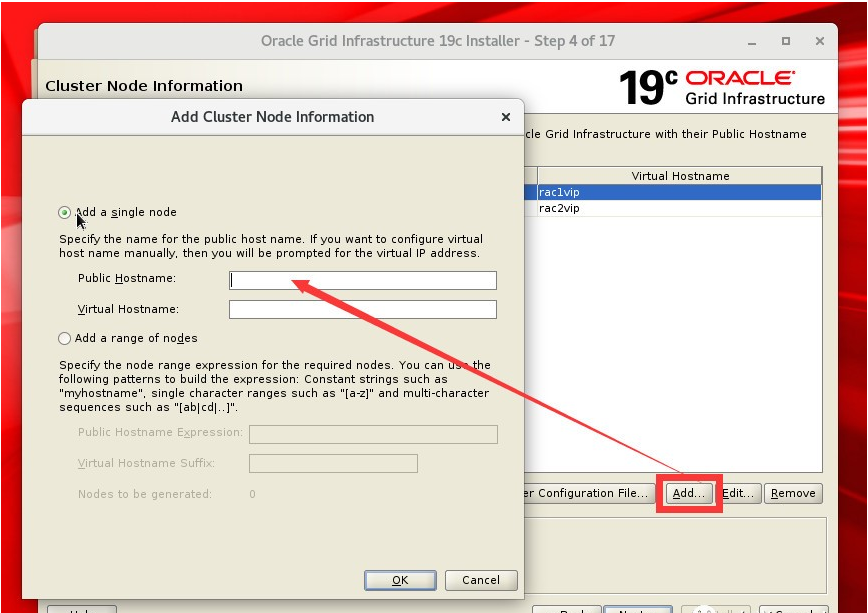
Task: Click the Edit... button in installer window
Action: [x=739, y=493]
